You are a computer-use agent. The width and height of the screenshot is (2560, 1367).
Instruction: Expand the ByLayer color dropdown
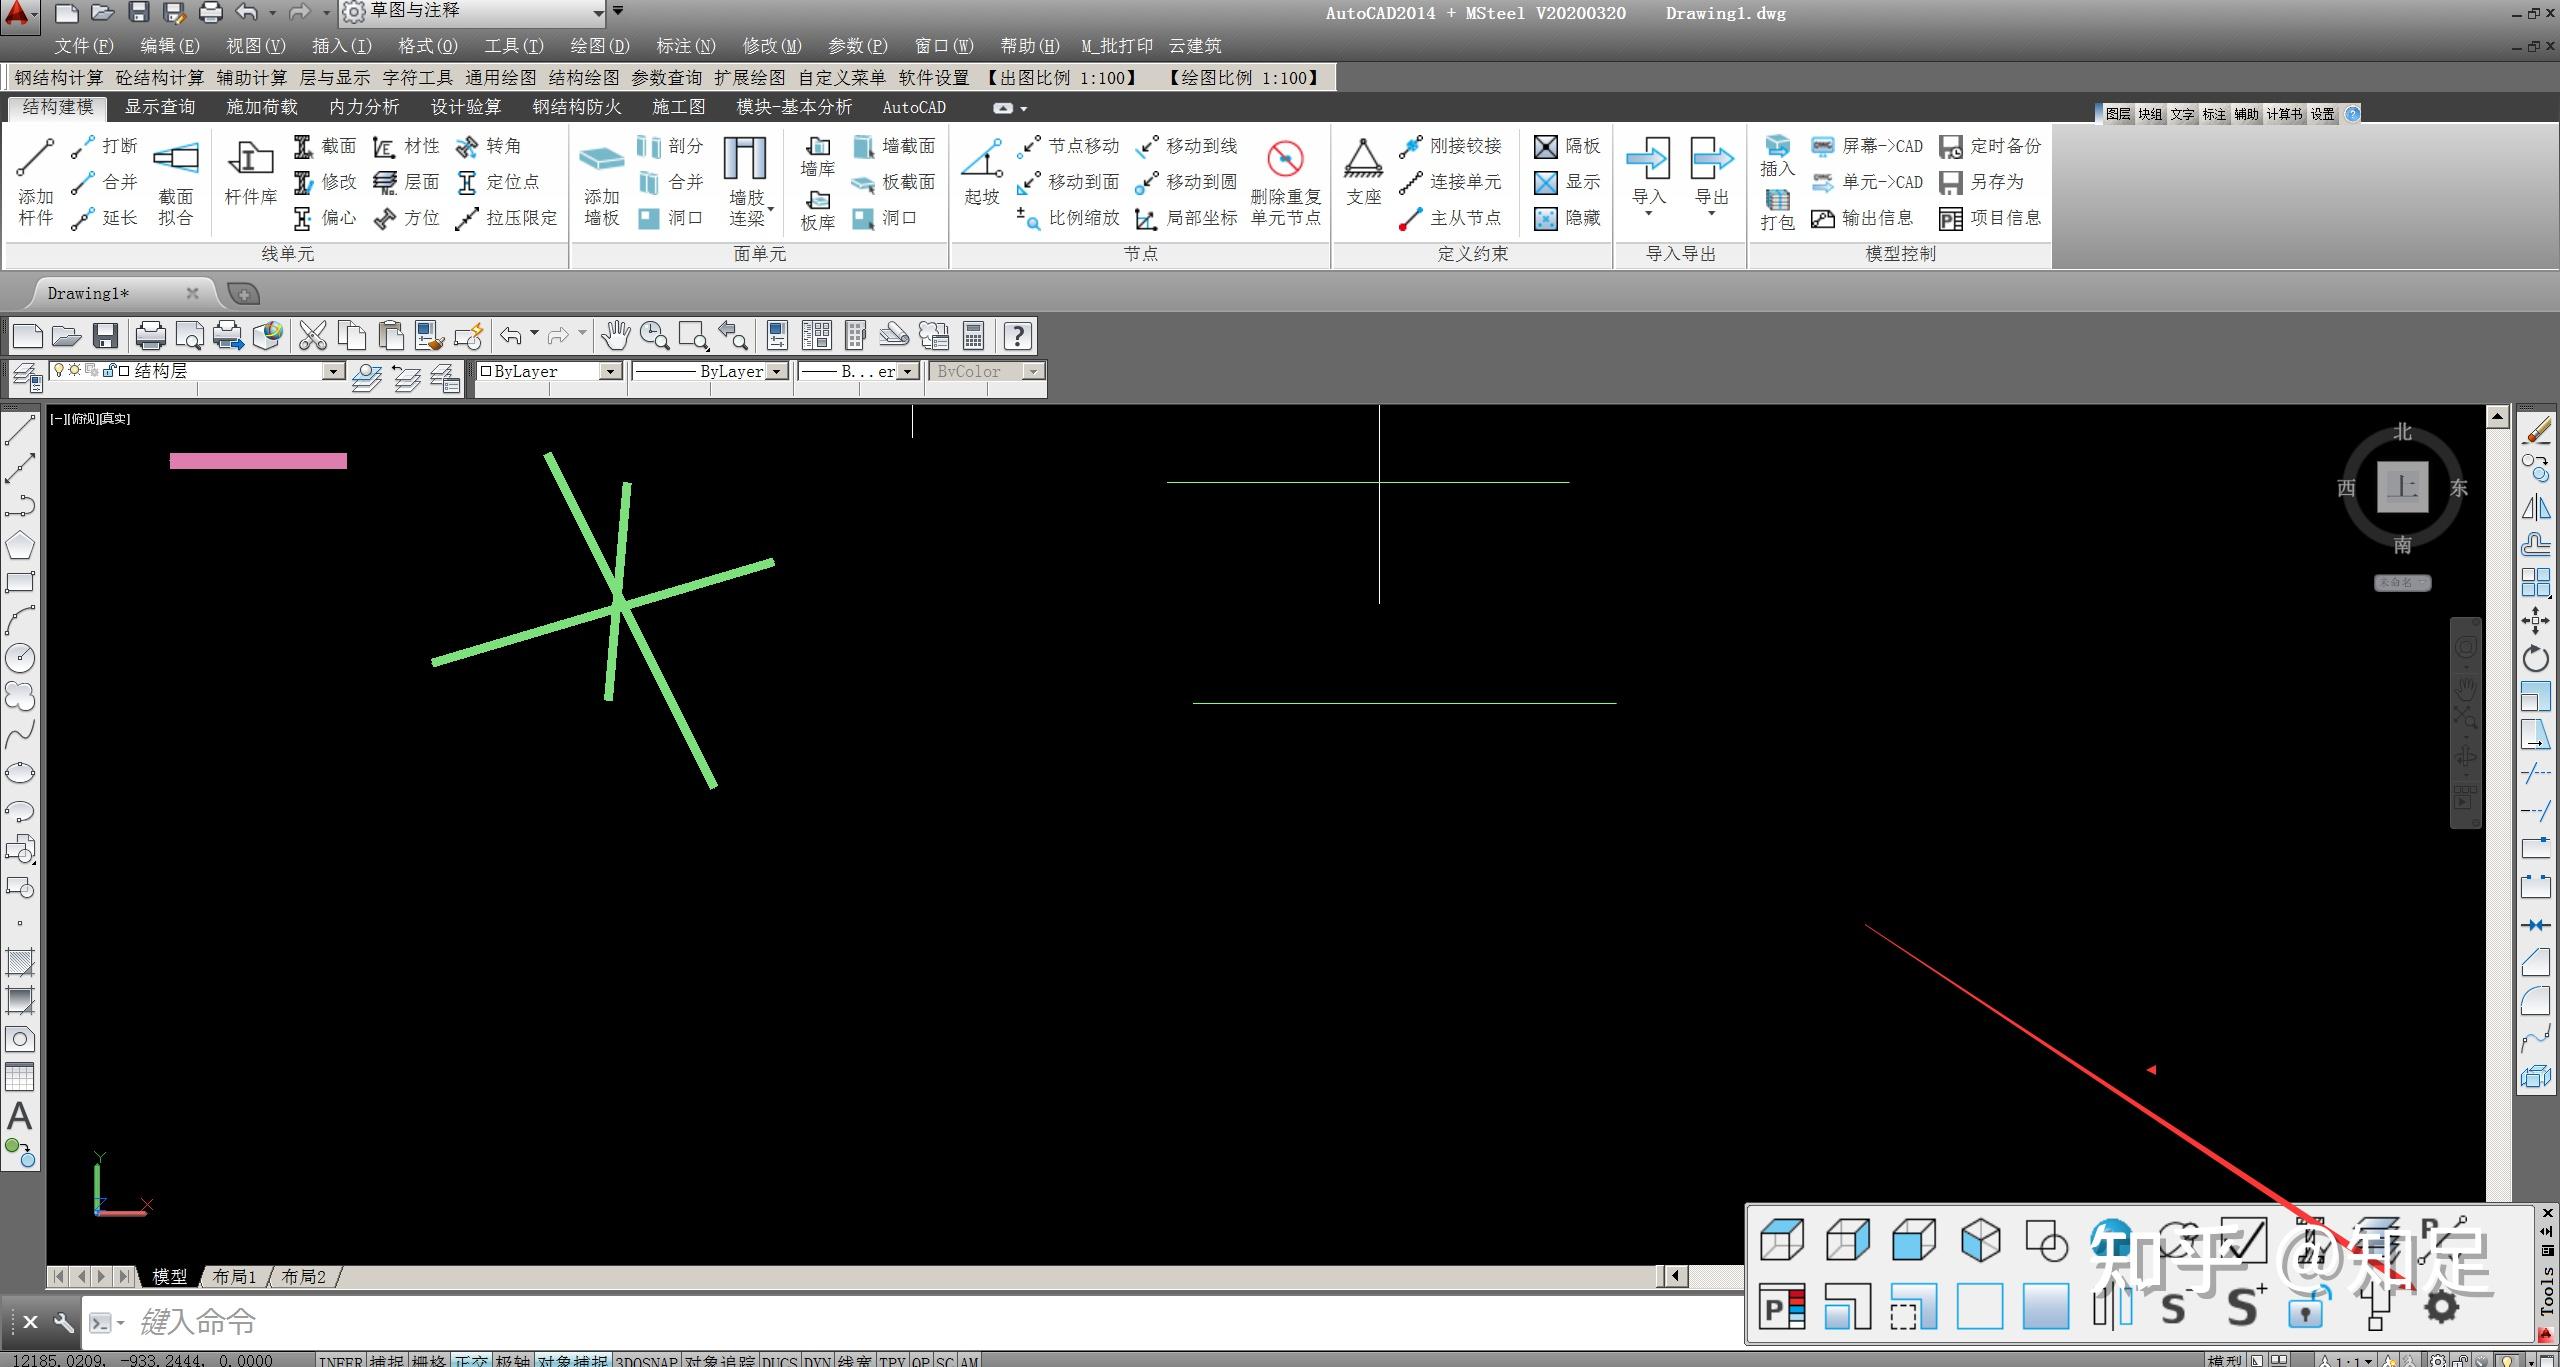(609, 371)
